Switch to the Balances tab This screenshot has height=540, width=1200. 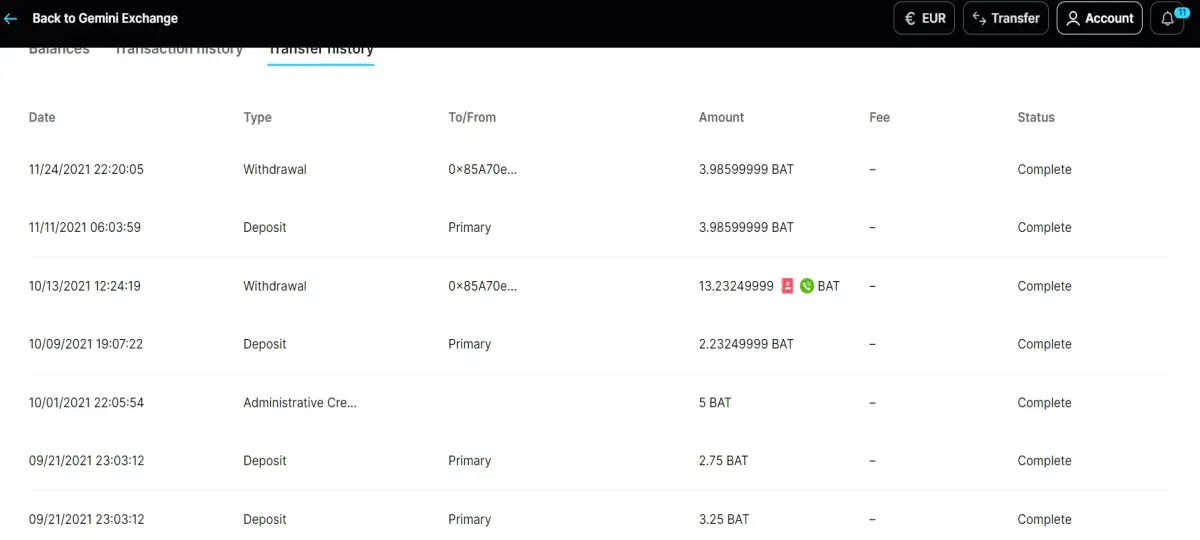[59, 50]
